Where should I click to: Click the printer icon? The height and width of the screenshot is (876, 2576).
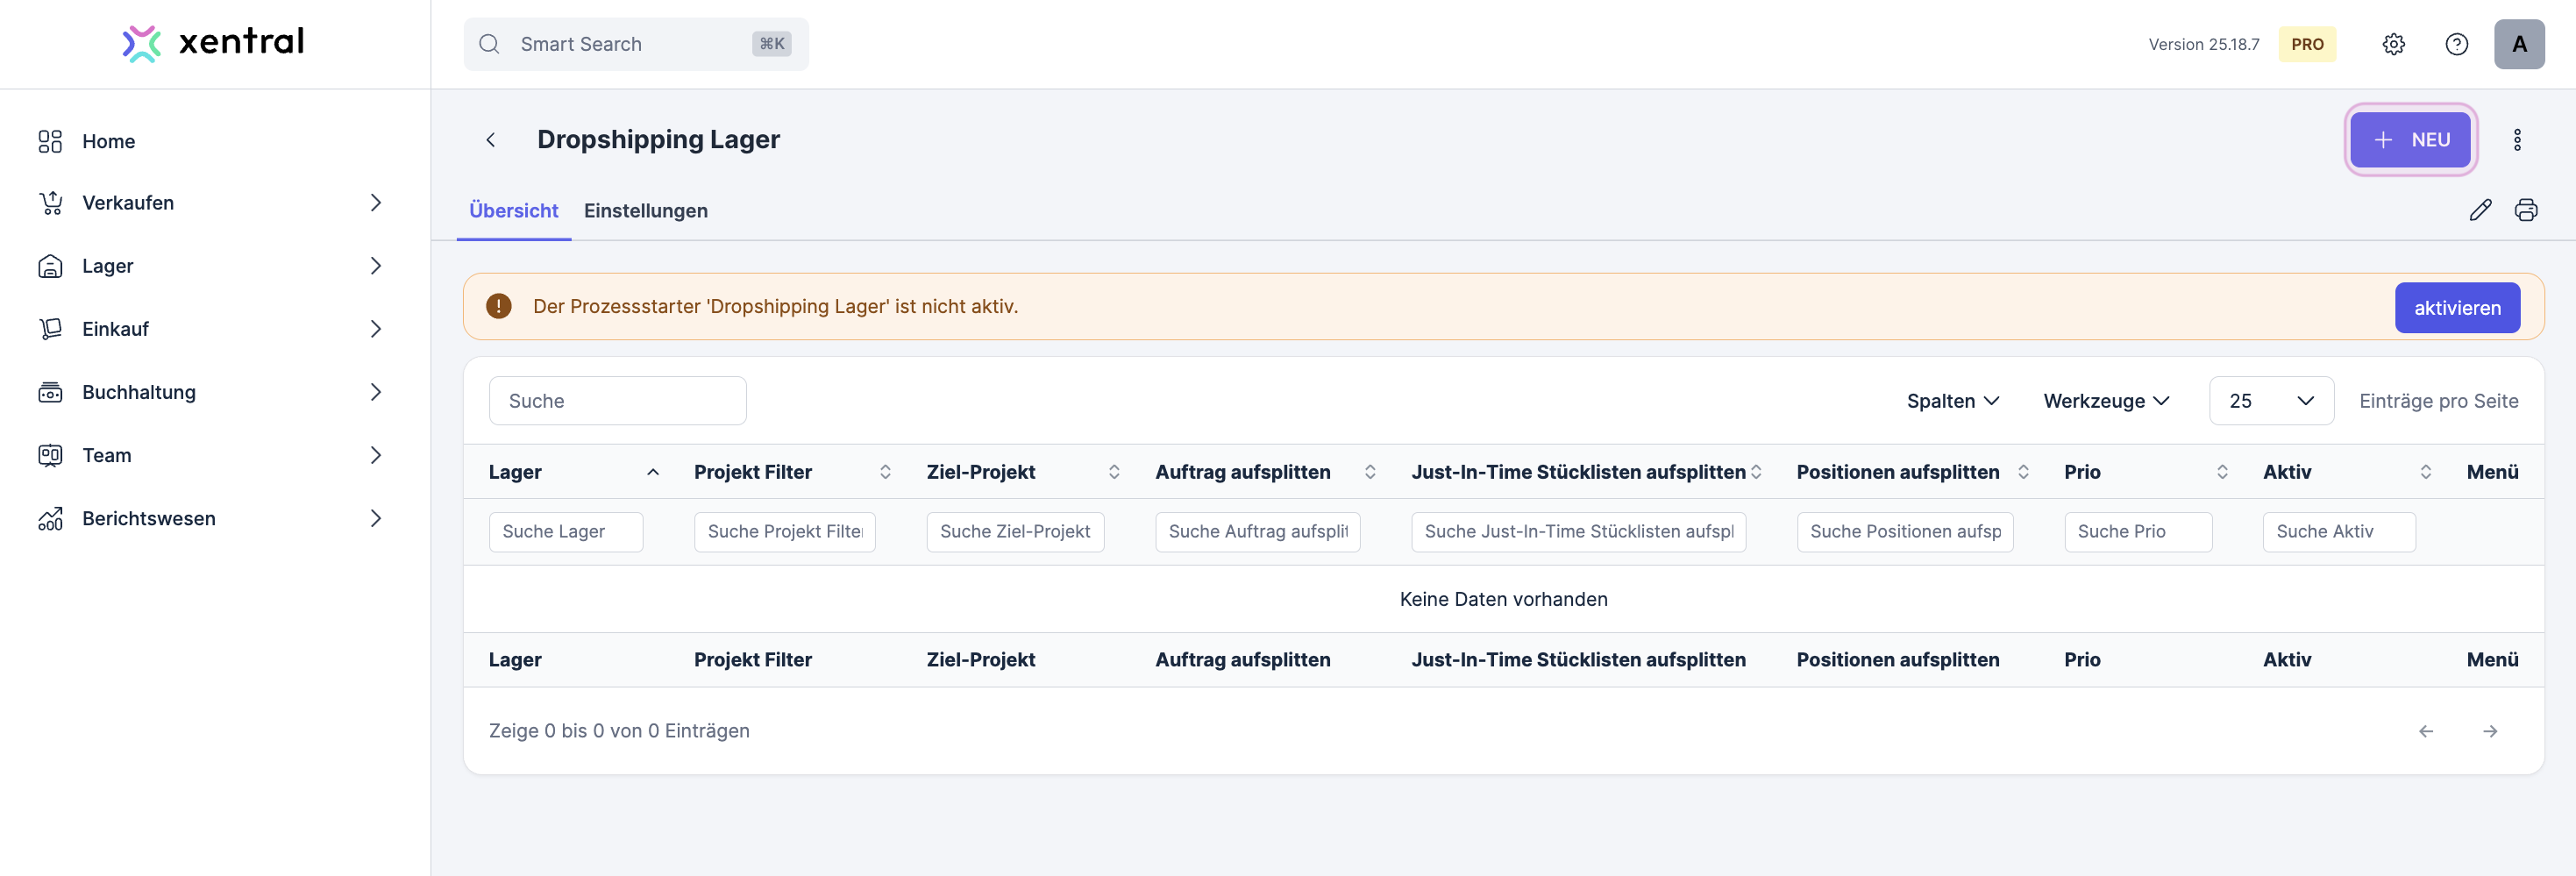click(x=2526, y=210)
